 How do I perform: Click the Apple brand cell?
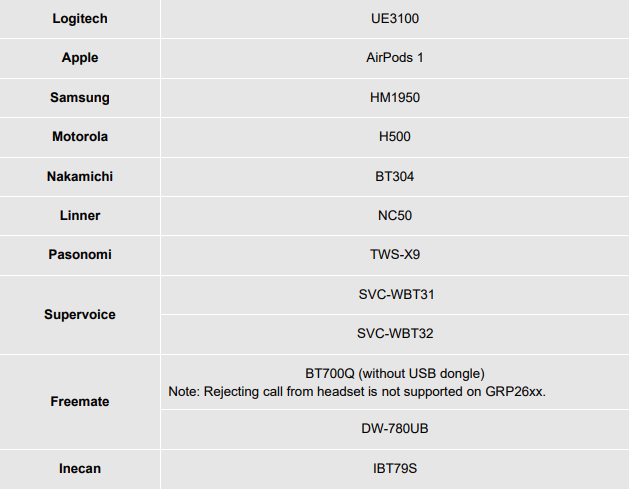[x=80, y=58]
